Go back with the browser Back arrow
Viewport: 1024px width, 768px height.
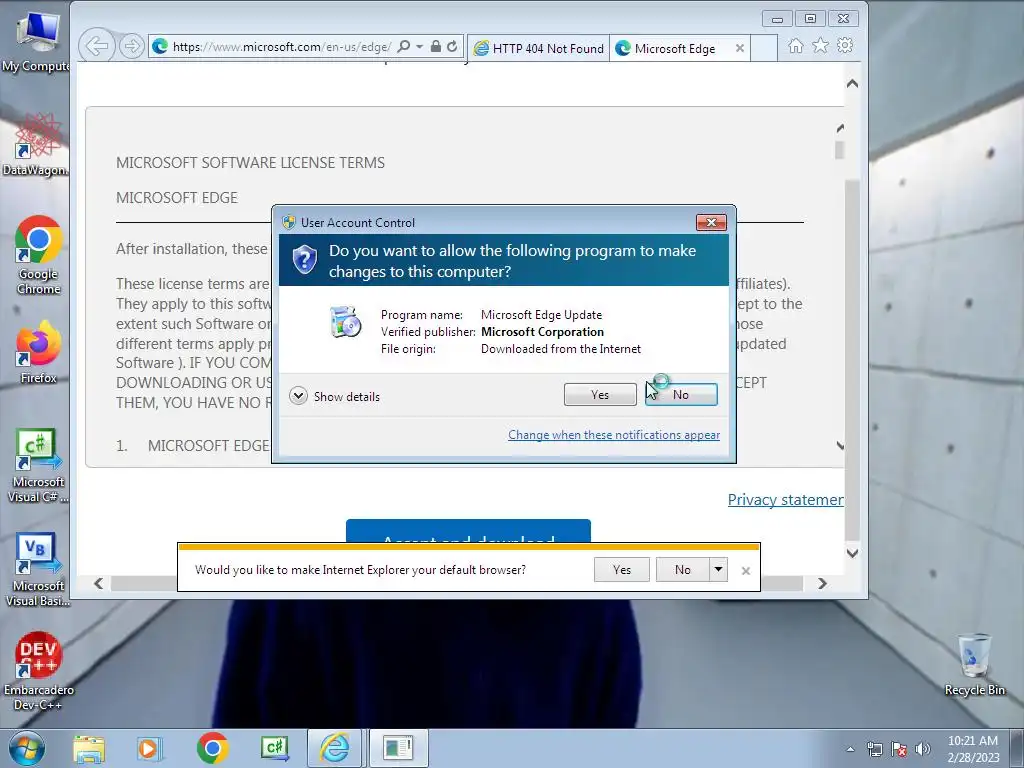97,46
